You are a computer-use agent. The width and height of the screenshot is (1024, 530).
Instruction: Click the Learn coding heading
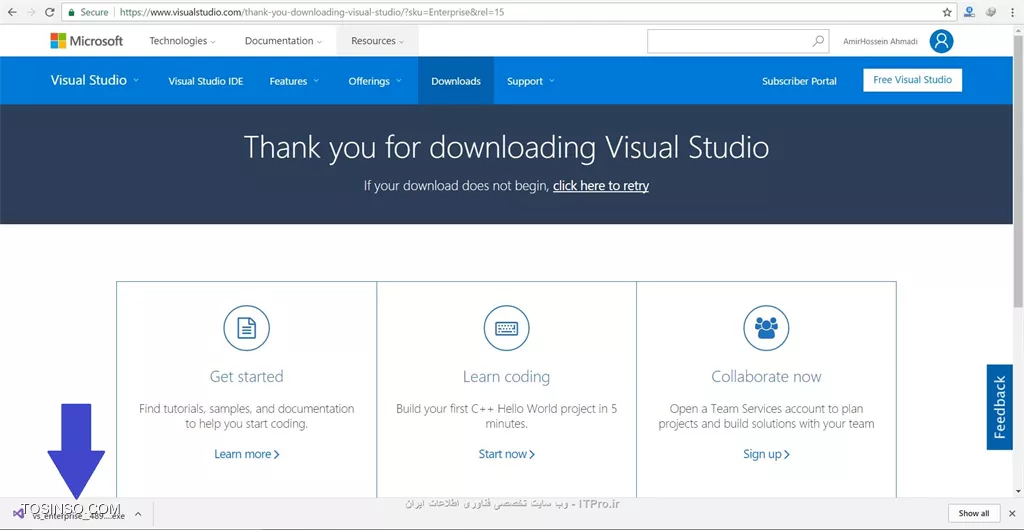pyautogui.click(x=506, y=377)
